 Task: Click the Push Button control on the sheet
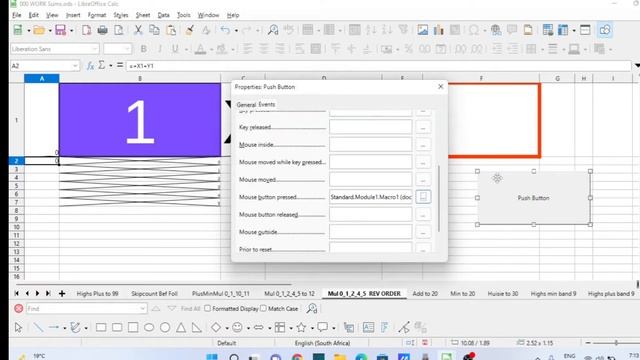point(533,198)
